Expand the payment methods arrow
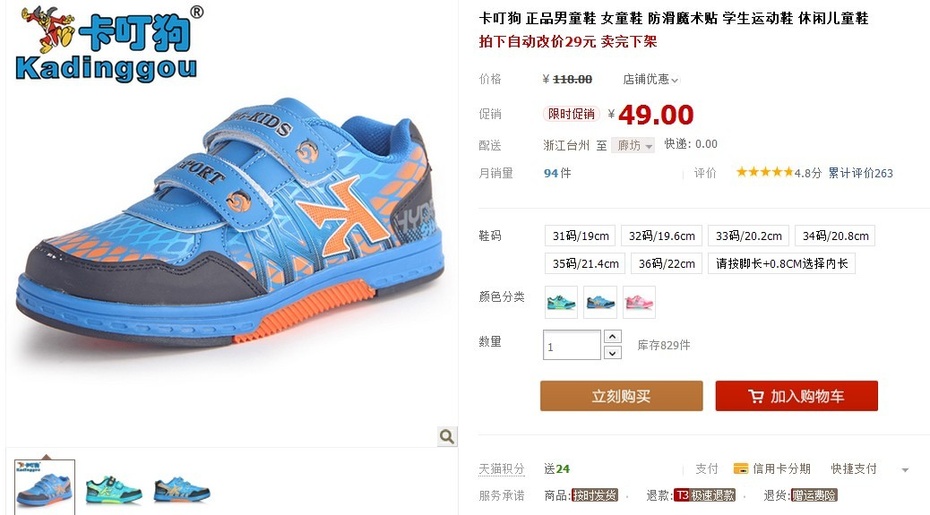The width and height of the screenshot is (930, 515). point(905,470)
